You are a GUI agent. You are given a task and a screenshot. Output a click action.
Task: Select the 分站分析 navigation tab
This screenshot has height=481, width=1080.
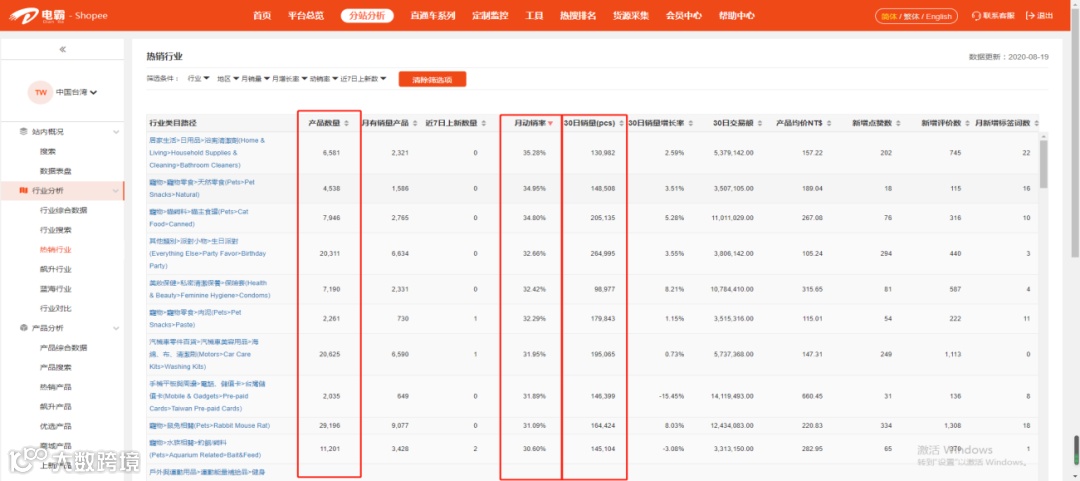coord(367,16)
